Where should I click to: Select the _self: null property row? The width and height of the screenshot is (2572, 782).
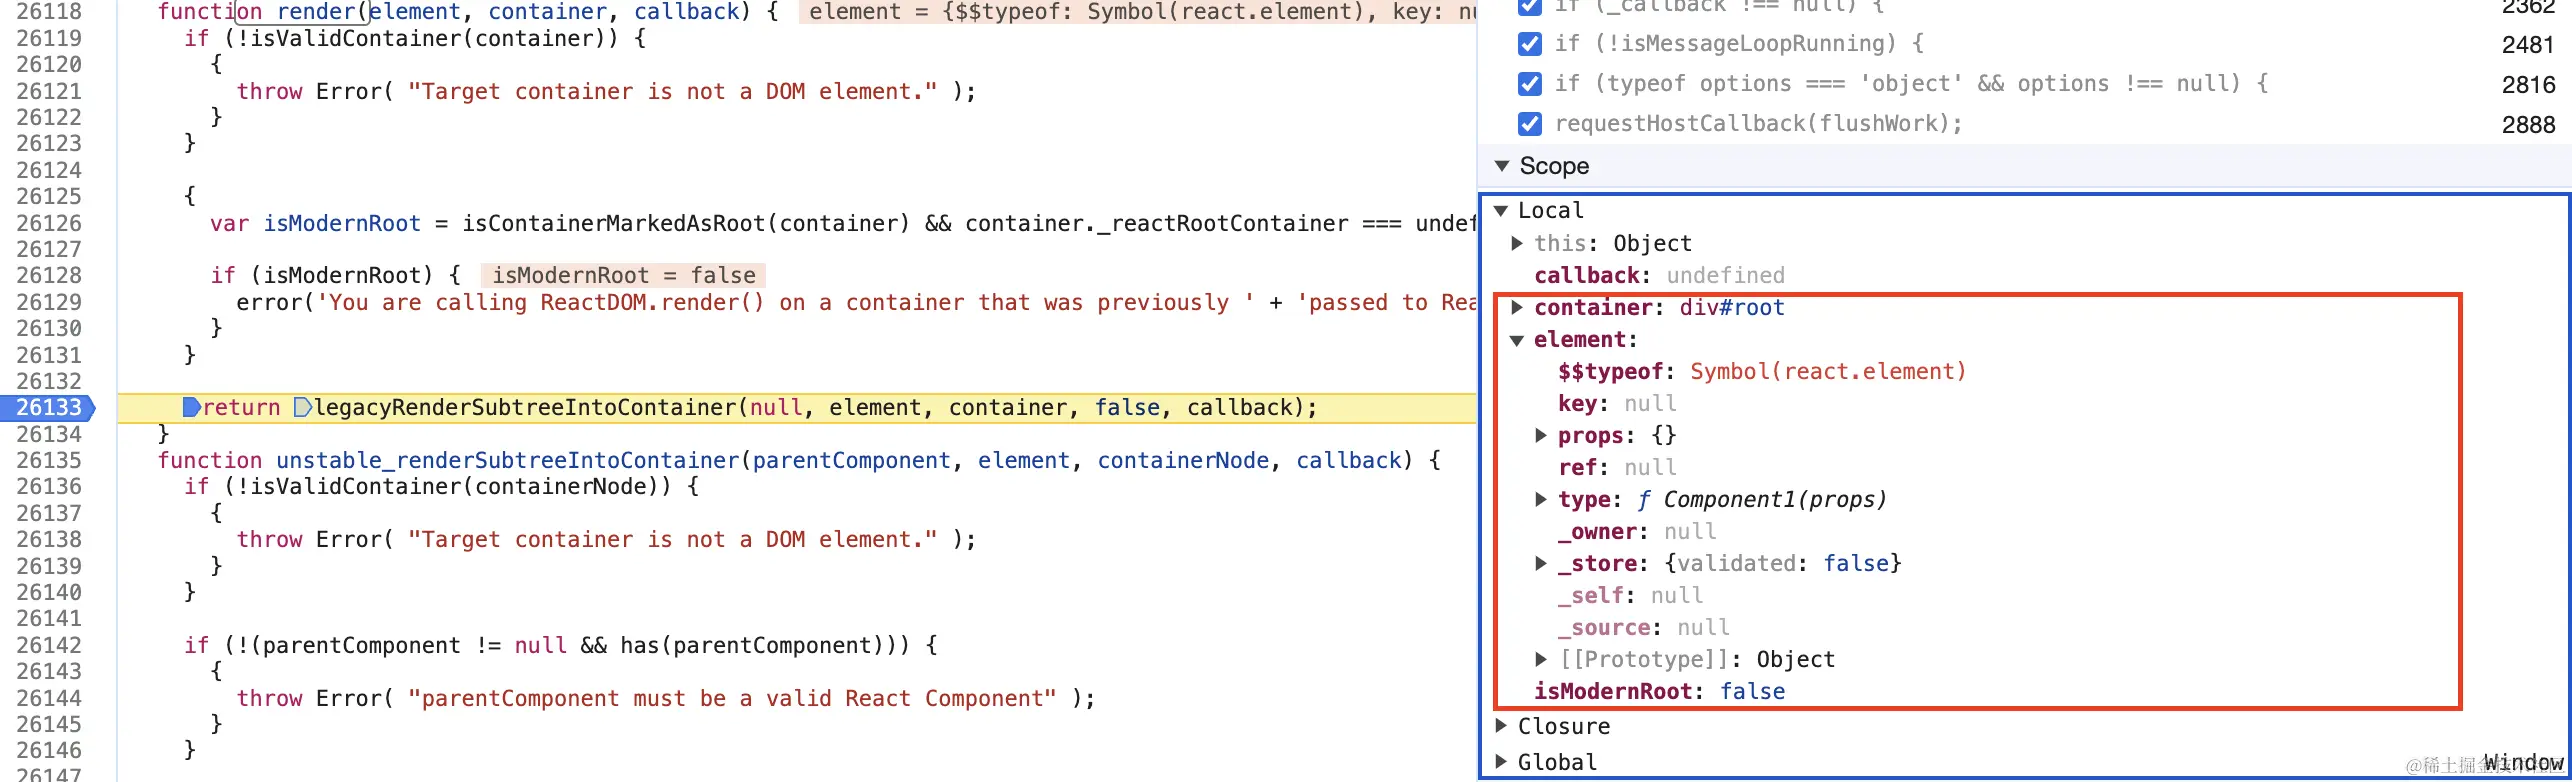coord(1630,595)
